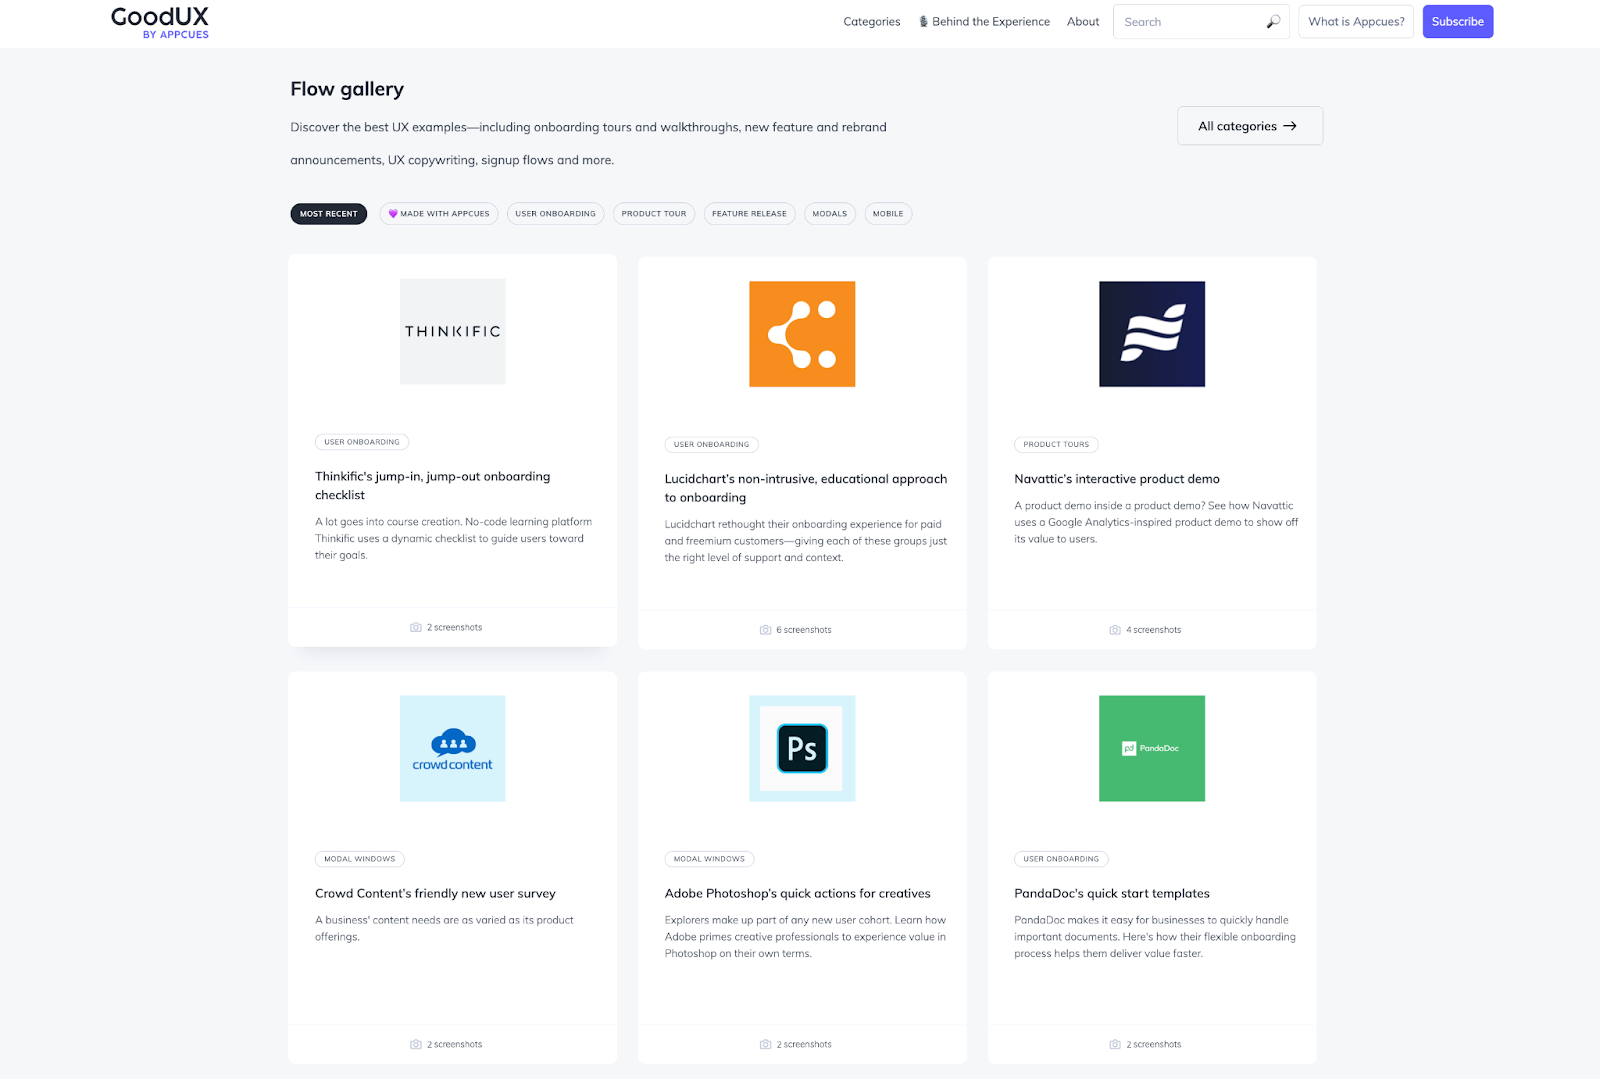Click Navattic card description text
Image resolution: width=1600 pixels, height=1079 pixels.
[1156, 522]
